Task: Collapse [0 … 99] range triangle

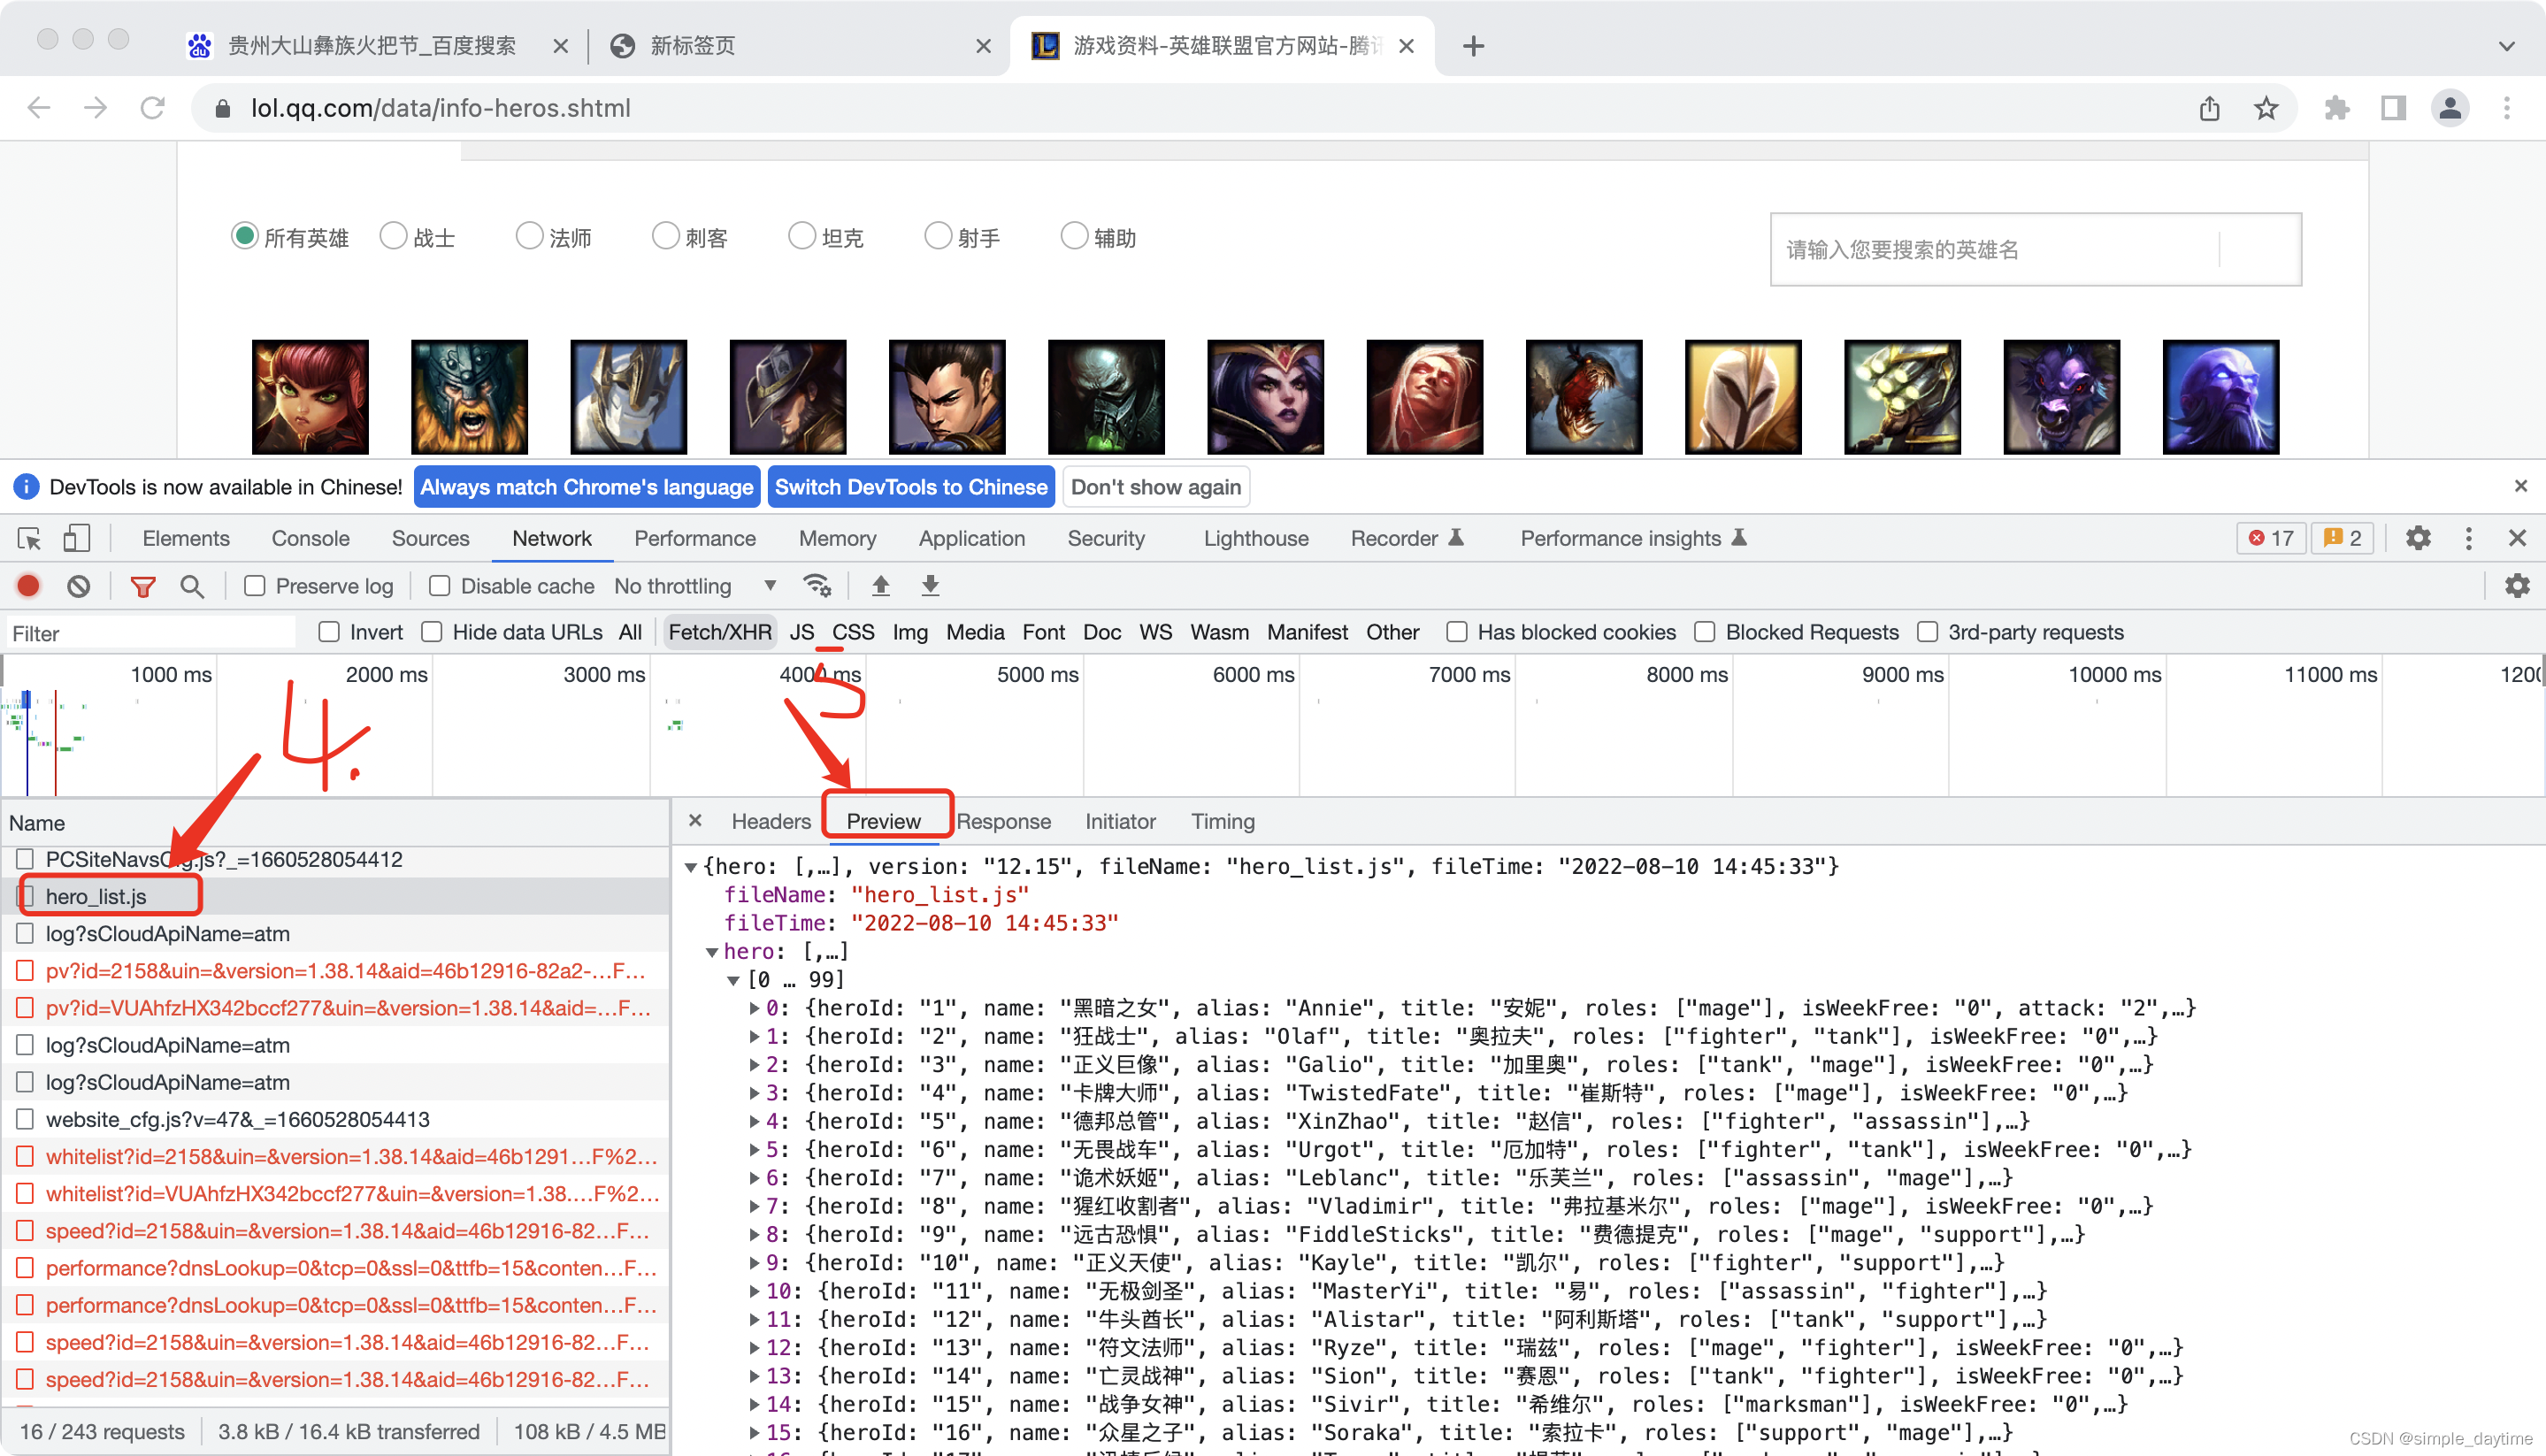Action: [x=733, y=981]
